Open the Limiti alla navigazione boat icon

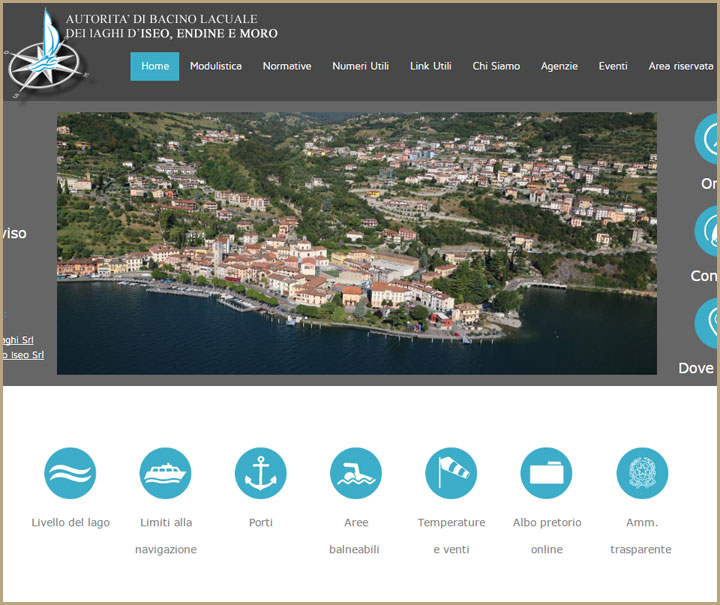click(166, 473)
